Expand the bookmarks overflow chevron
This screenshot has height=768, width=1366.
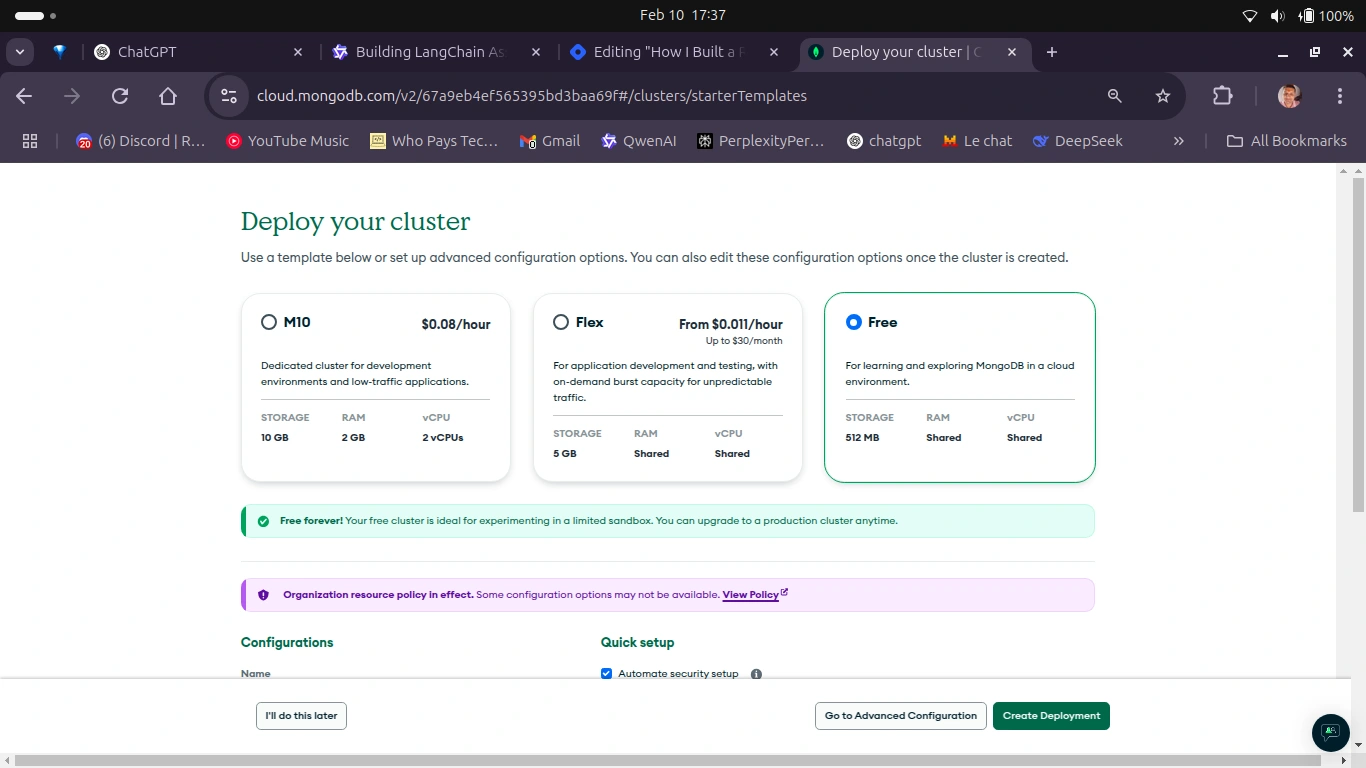[x=1178, y=141]
